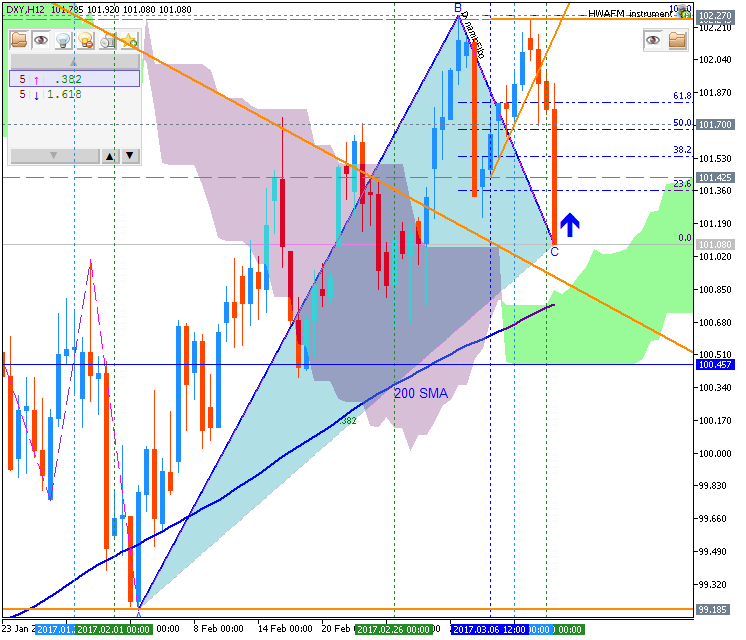Click the 102.040 price axis value
The height and width of the screenshot is (640, 746).
tap(715, 59)
